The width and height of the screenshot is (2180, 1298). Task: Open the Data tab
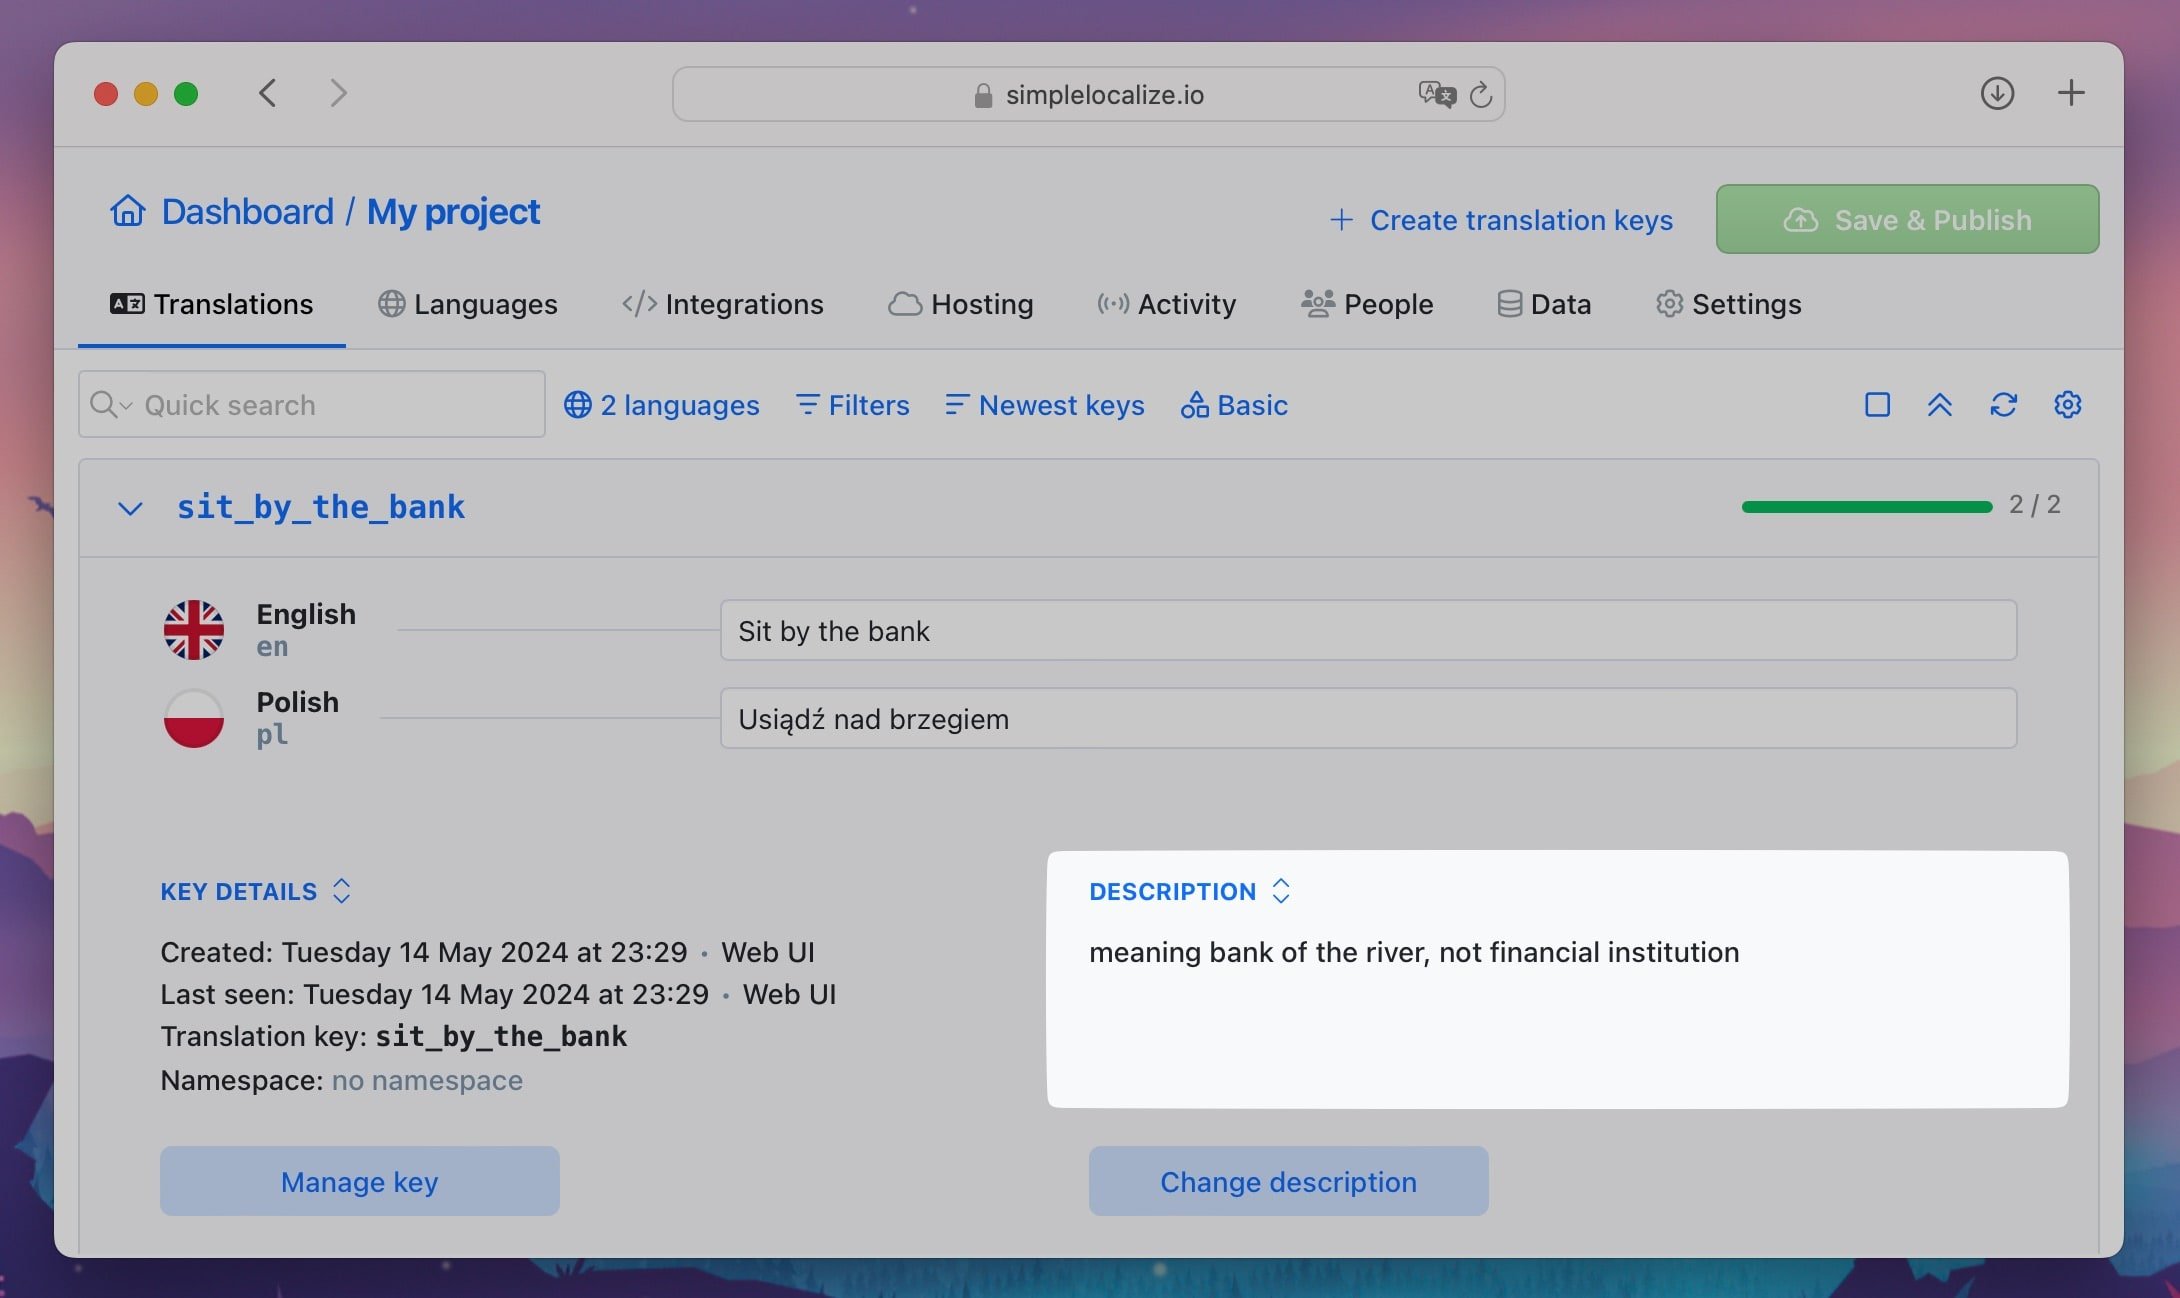1543,304
